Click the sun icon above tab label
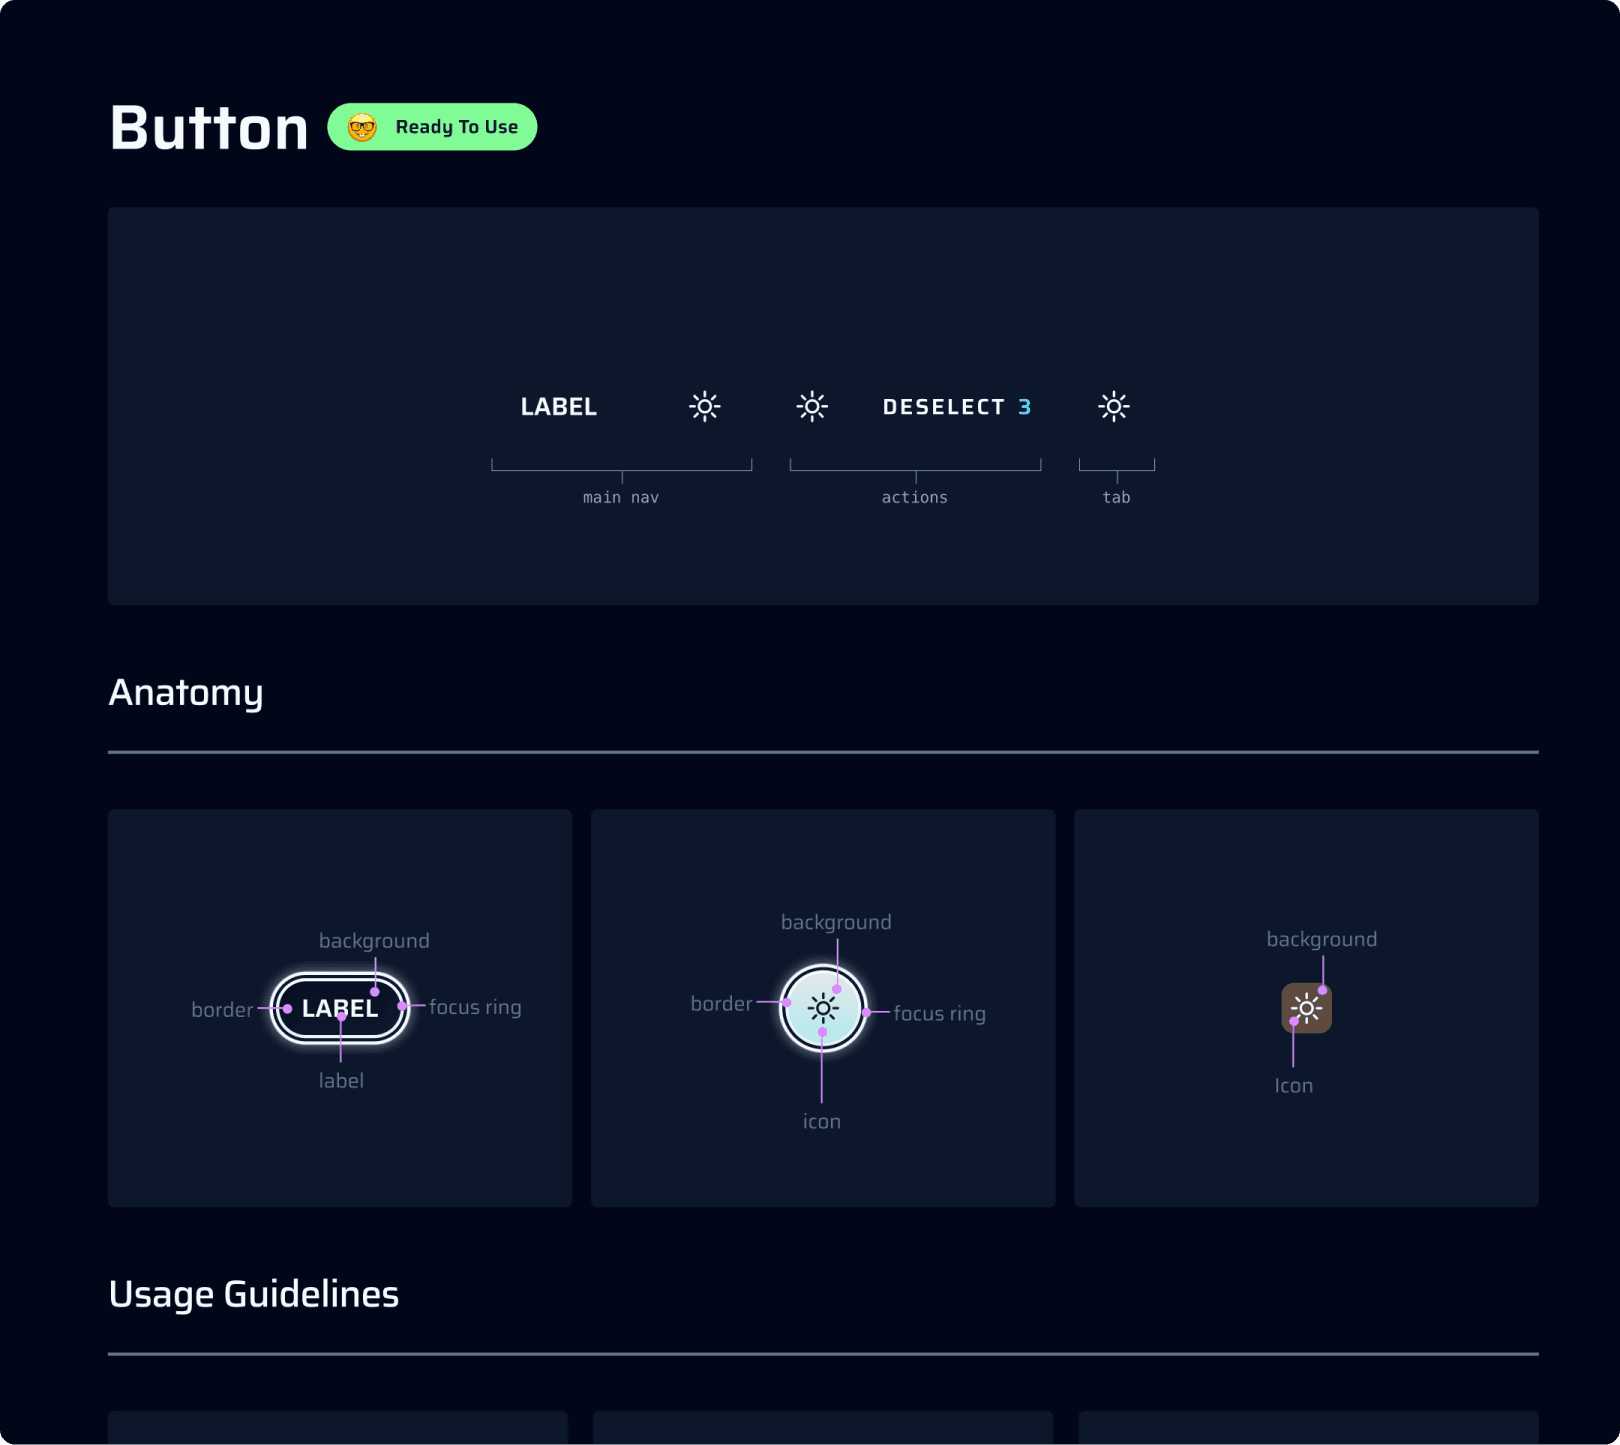Image resolution: width=1620 pixels, height=1445 pixels. point(1114,407)
